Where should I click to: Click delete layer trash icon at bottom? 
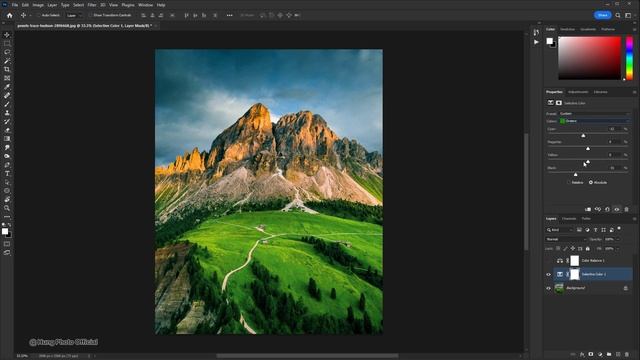[627, 354]
